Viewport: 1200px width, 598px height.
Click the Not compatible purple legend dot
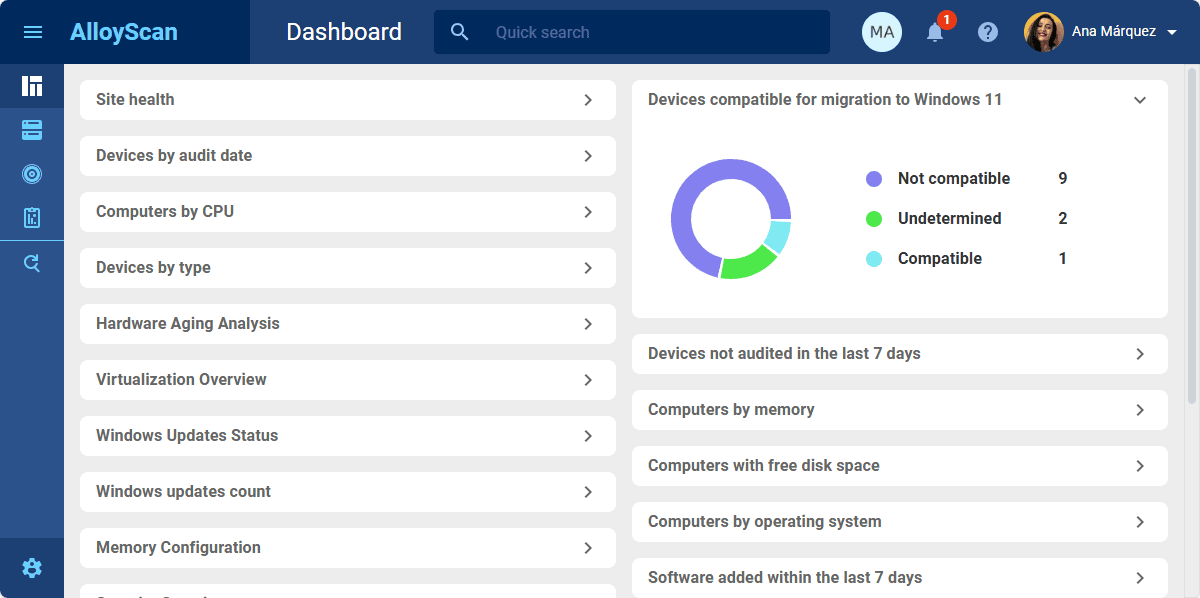(874, 179)
